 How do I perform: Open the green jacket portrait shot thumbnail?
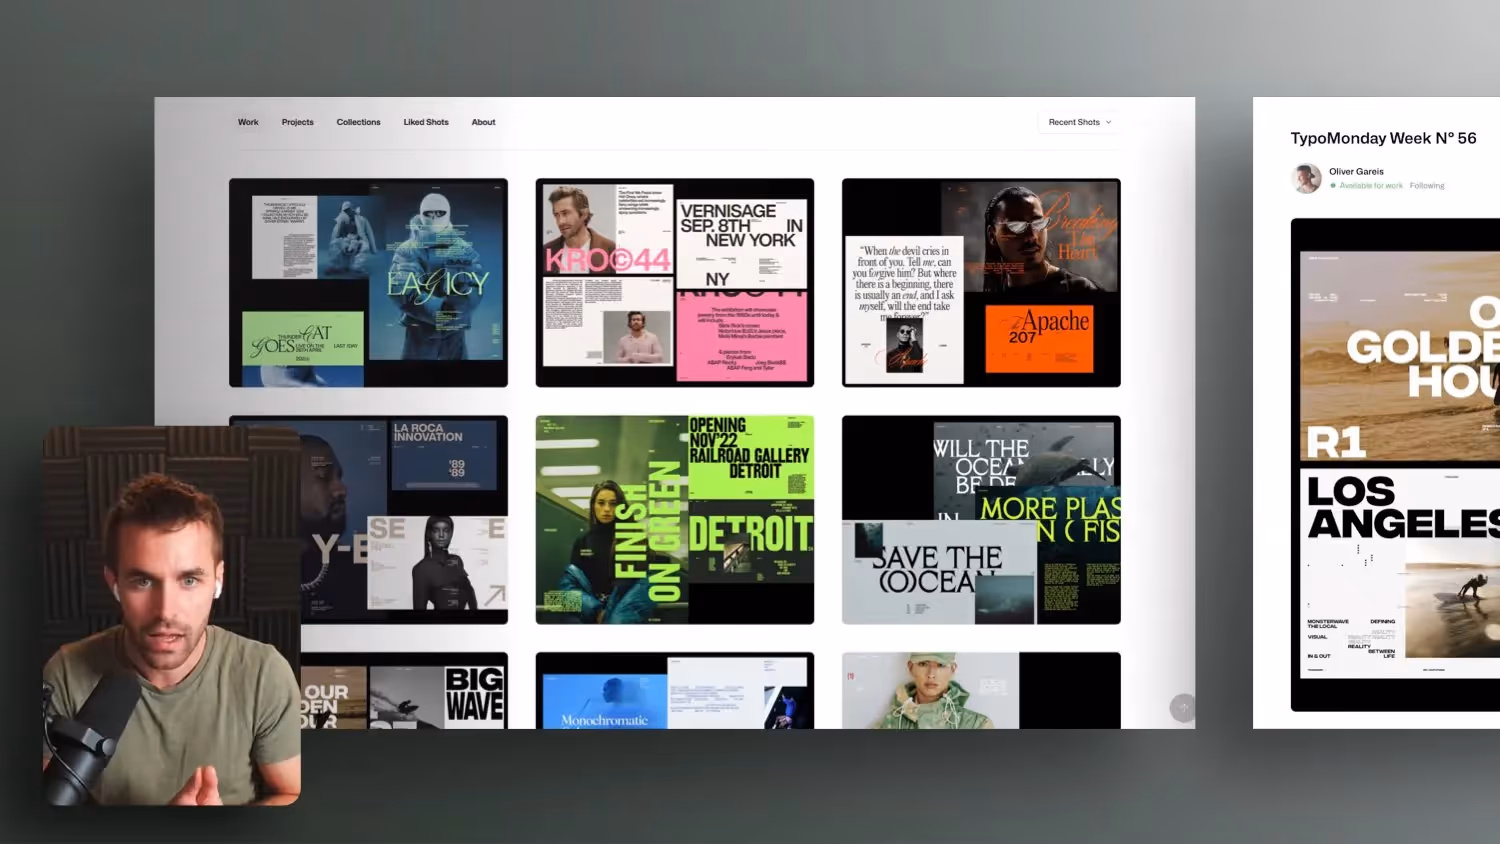click(x=981, y=691)
